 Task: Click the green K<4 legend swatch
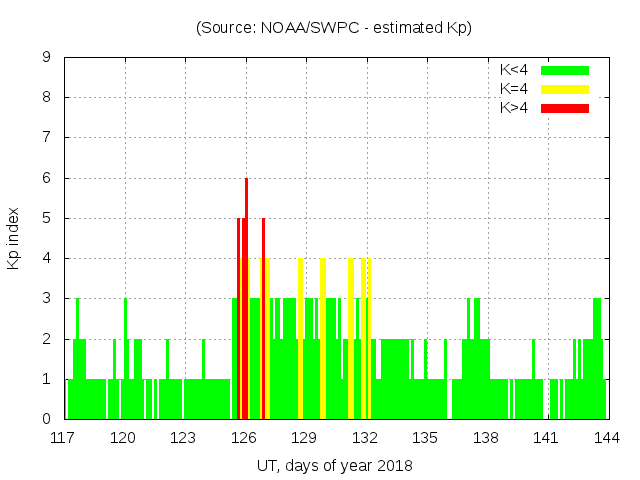click(565, 70)
